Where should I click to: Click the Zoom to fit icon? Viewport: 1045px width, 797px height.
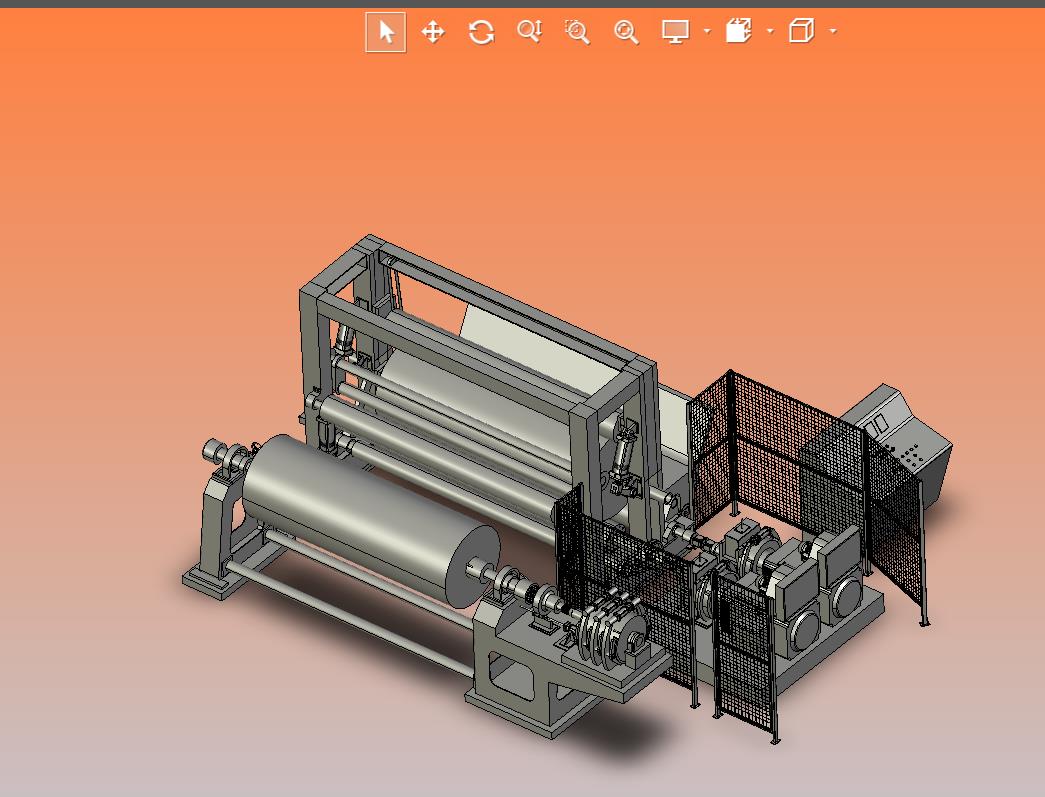click(x=626, y=31)
